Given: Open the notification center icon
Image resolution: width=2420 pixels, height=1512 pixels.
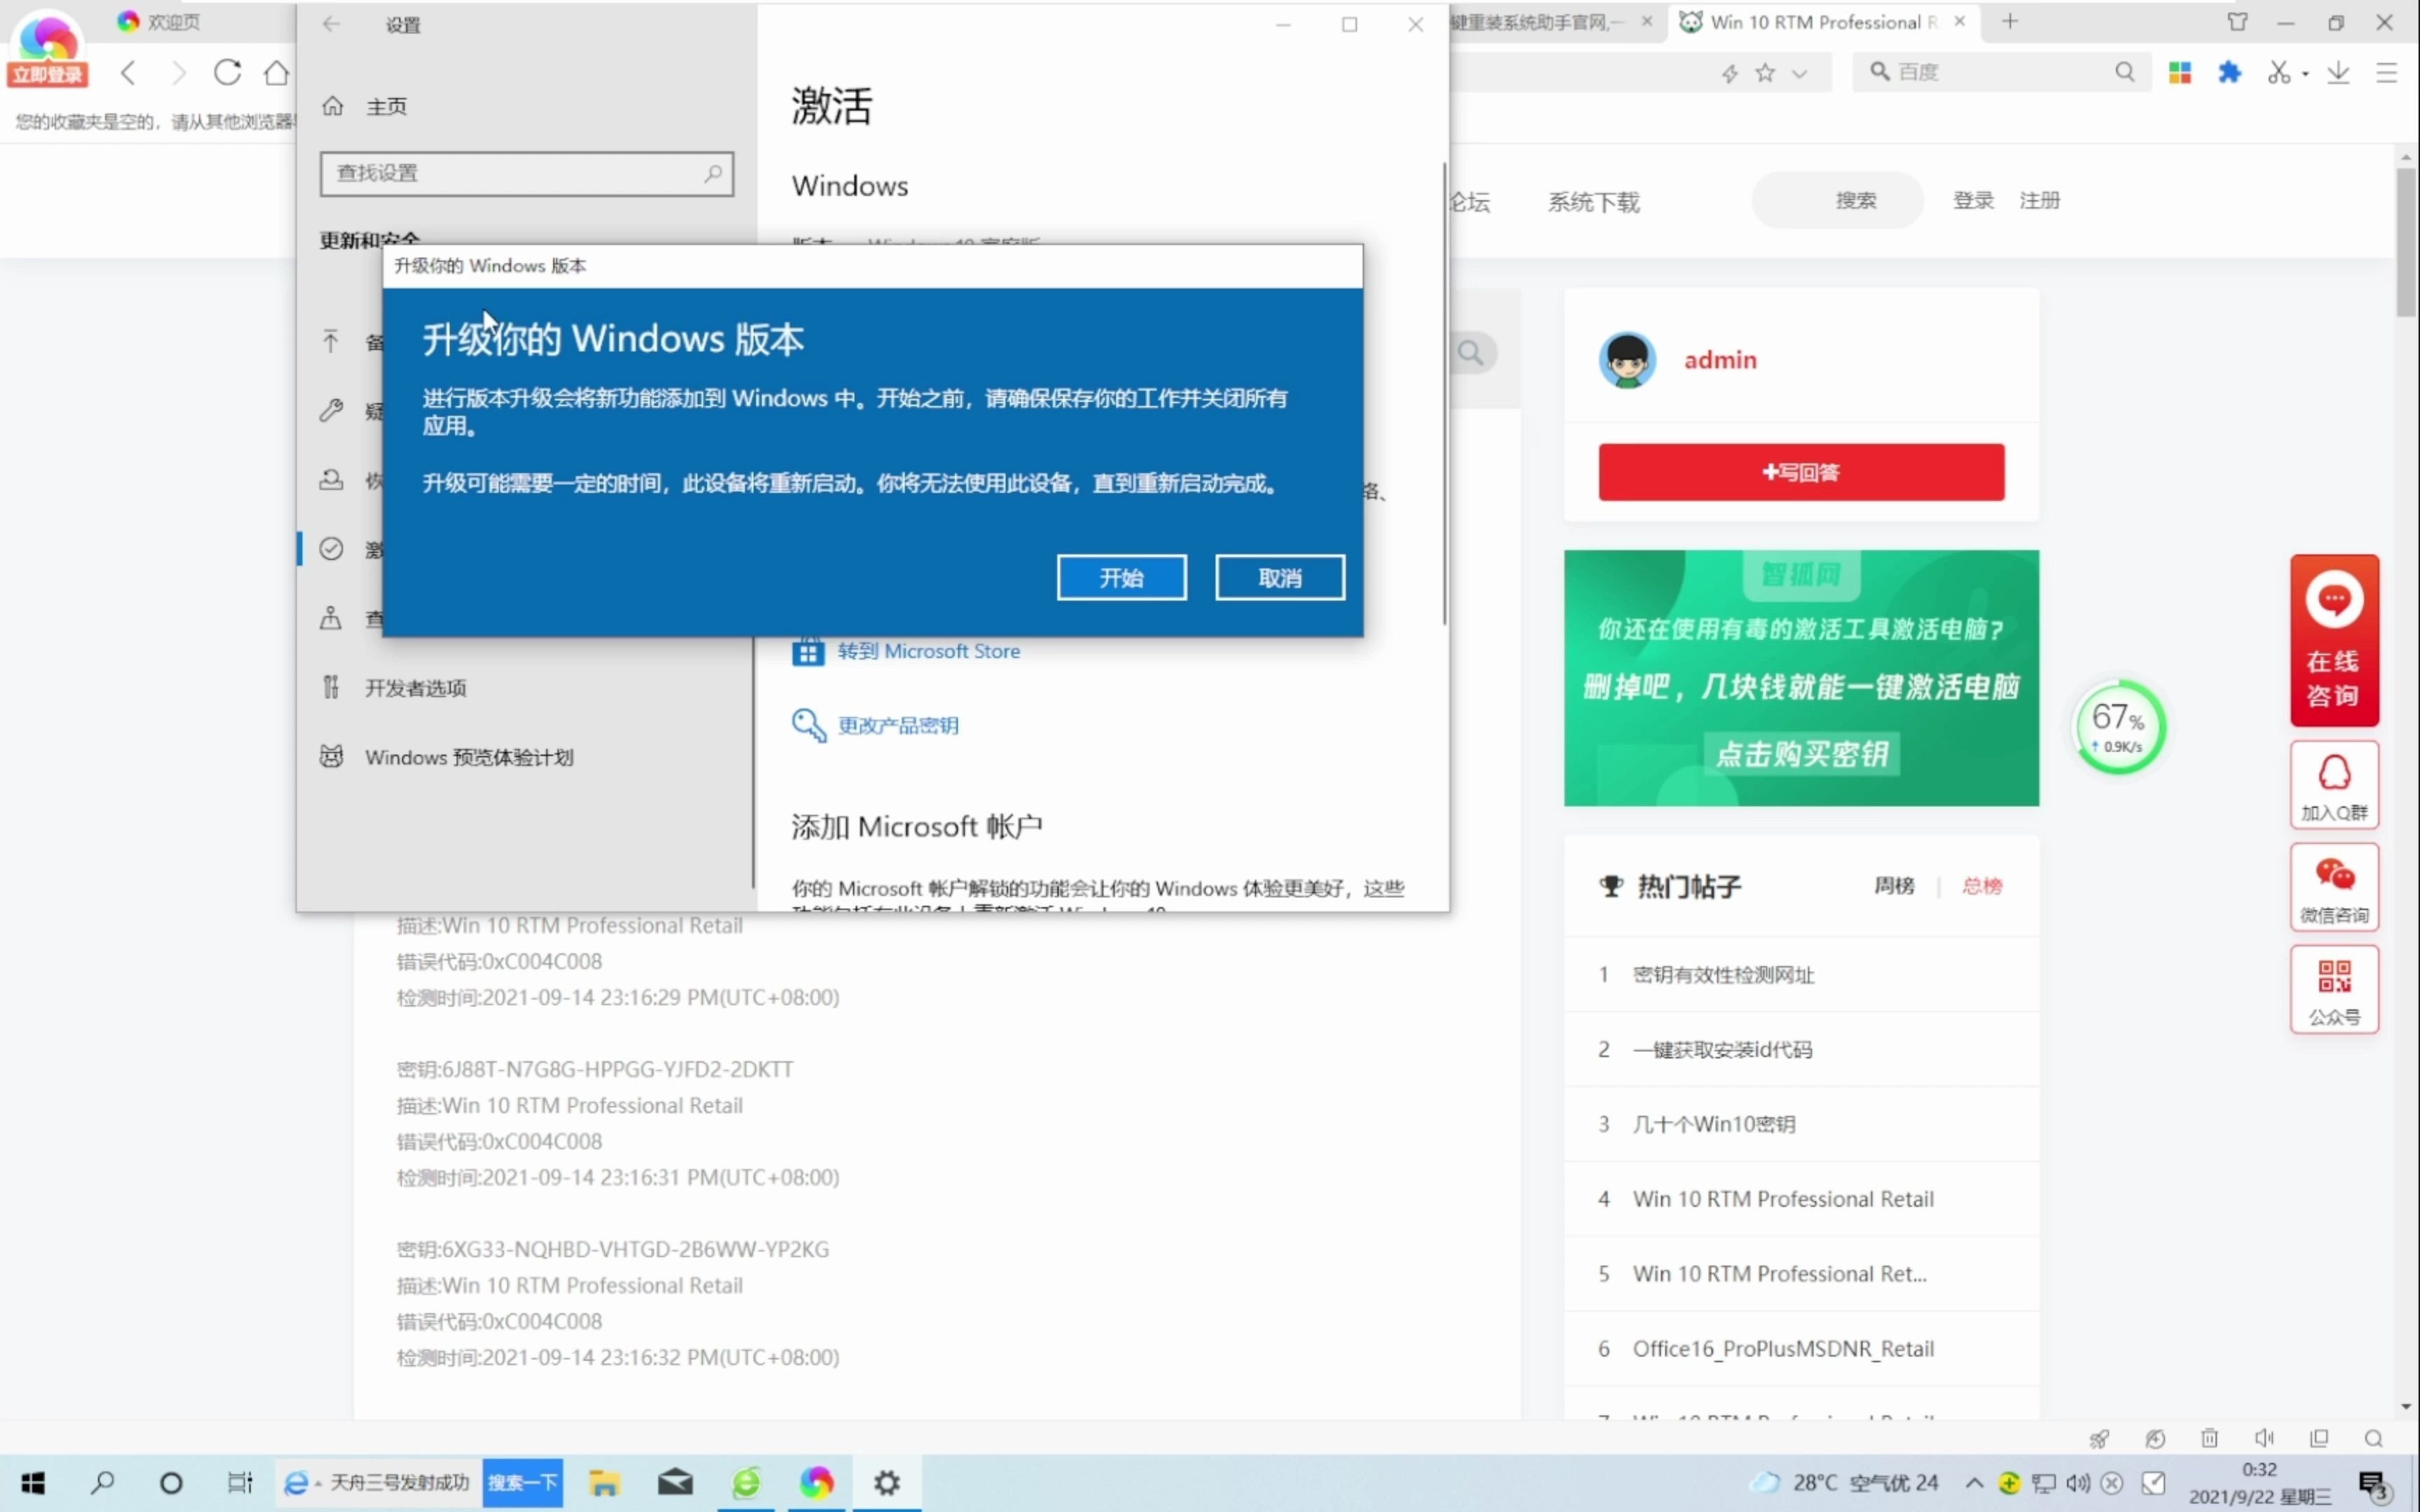Looking at the screenshot, I should tap(2374, 1485).
